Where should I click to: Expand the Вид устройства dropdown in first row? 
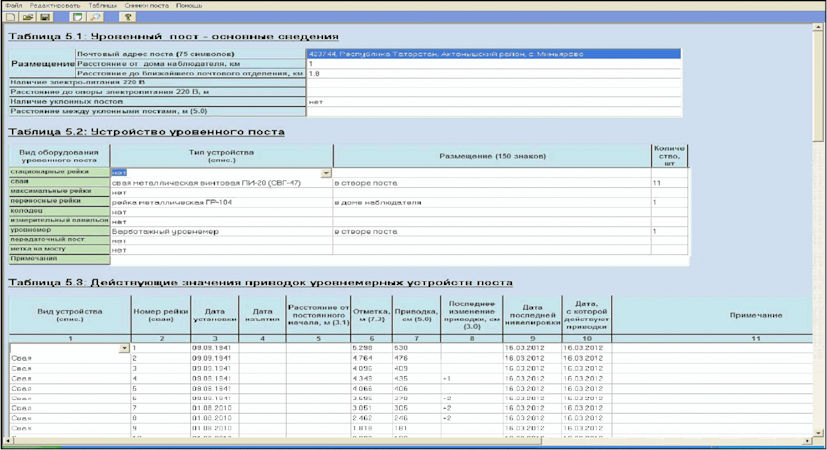point(124,348)
